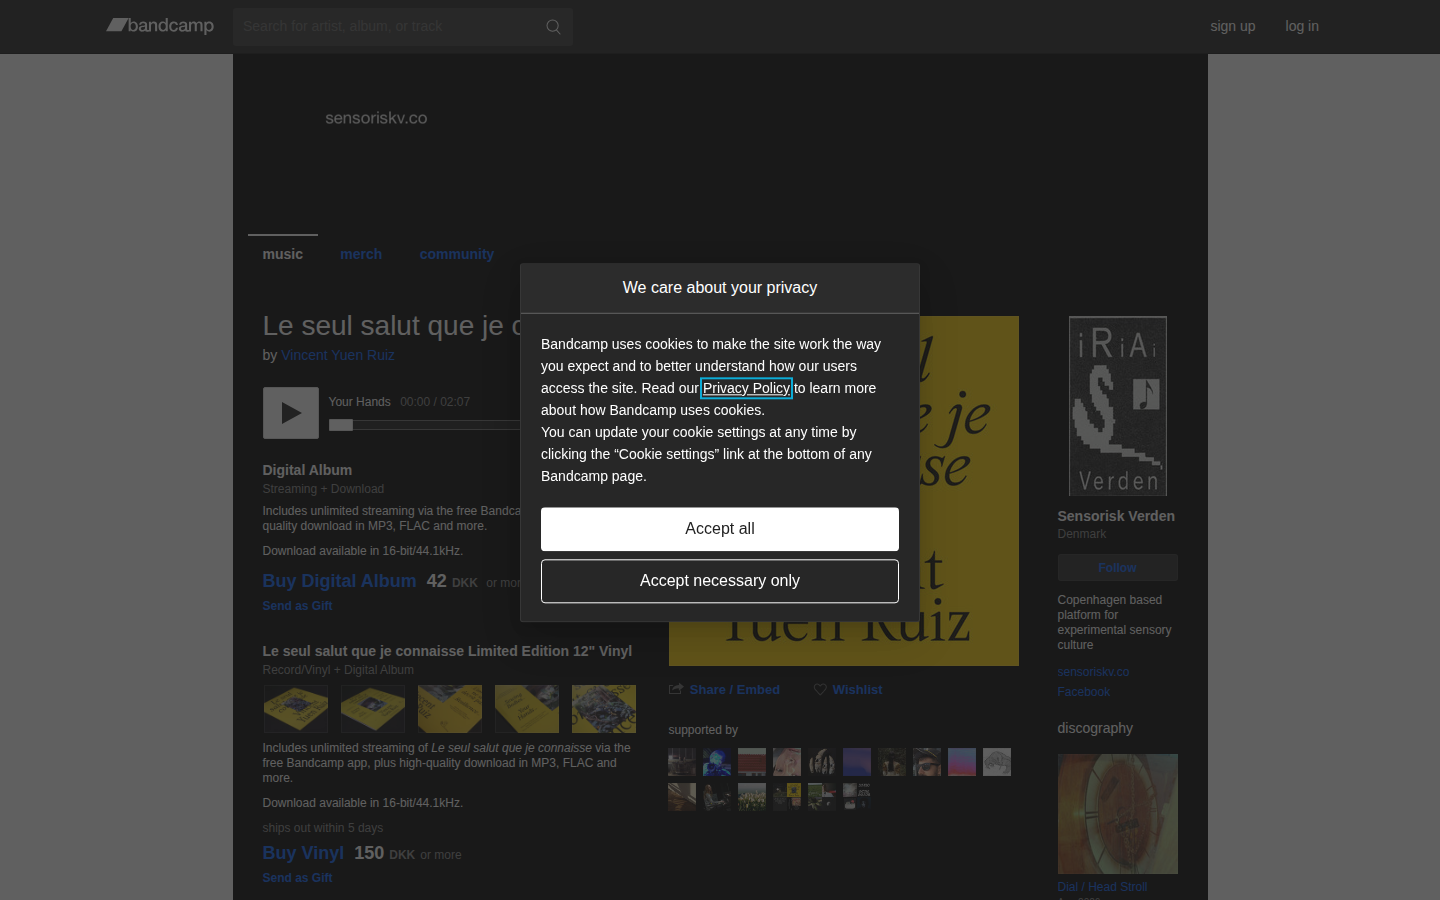Open first supporter avatar in bottom row

(x=682, y=797)
